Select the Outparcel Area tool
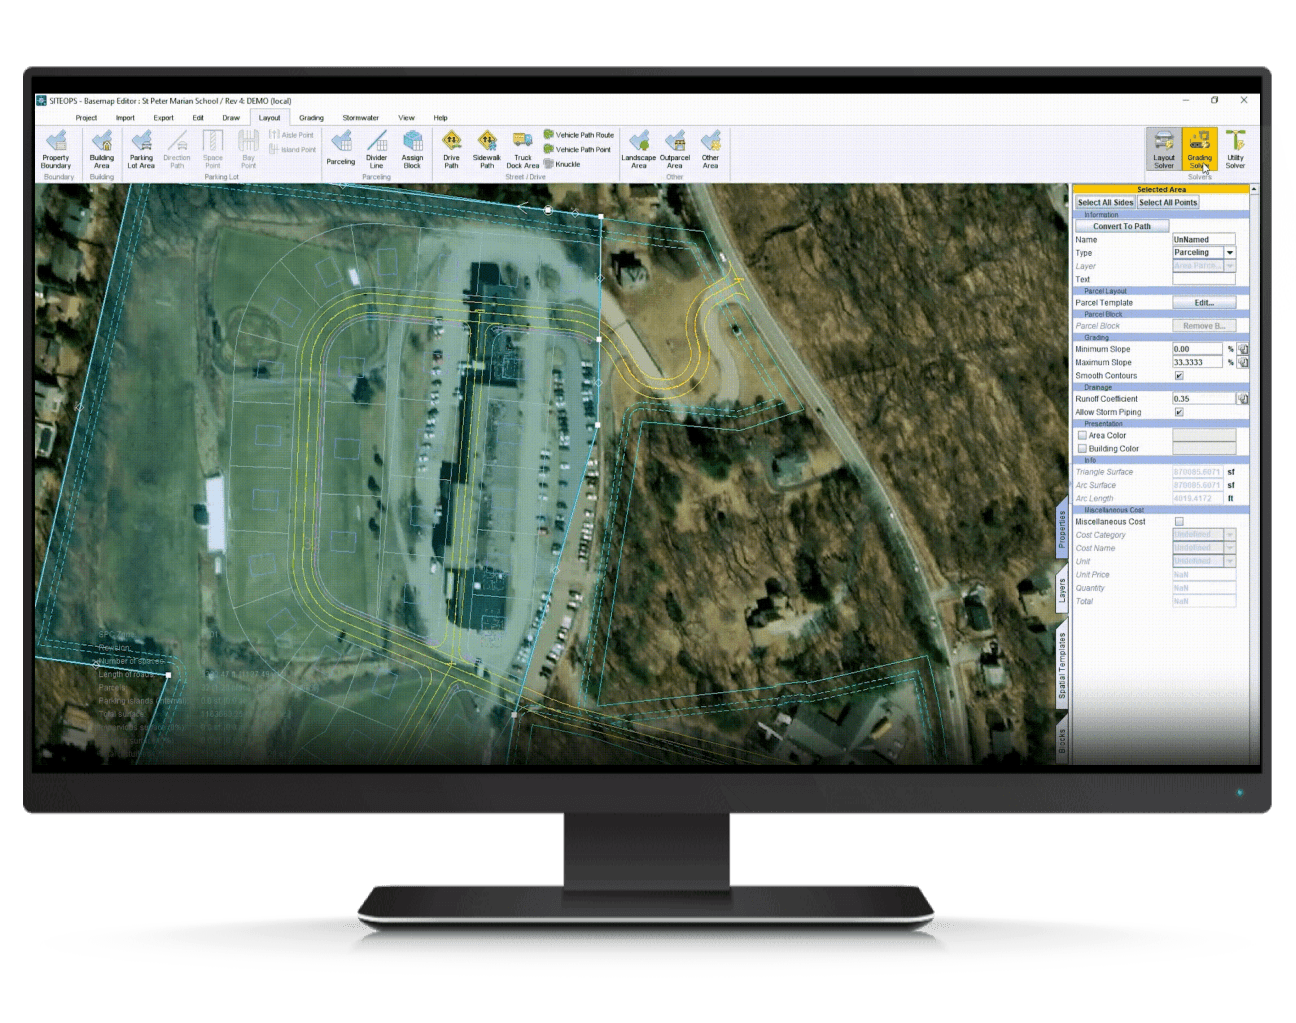This screenshot has width=1296, height=1023. tap(675, 150)
